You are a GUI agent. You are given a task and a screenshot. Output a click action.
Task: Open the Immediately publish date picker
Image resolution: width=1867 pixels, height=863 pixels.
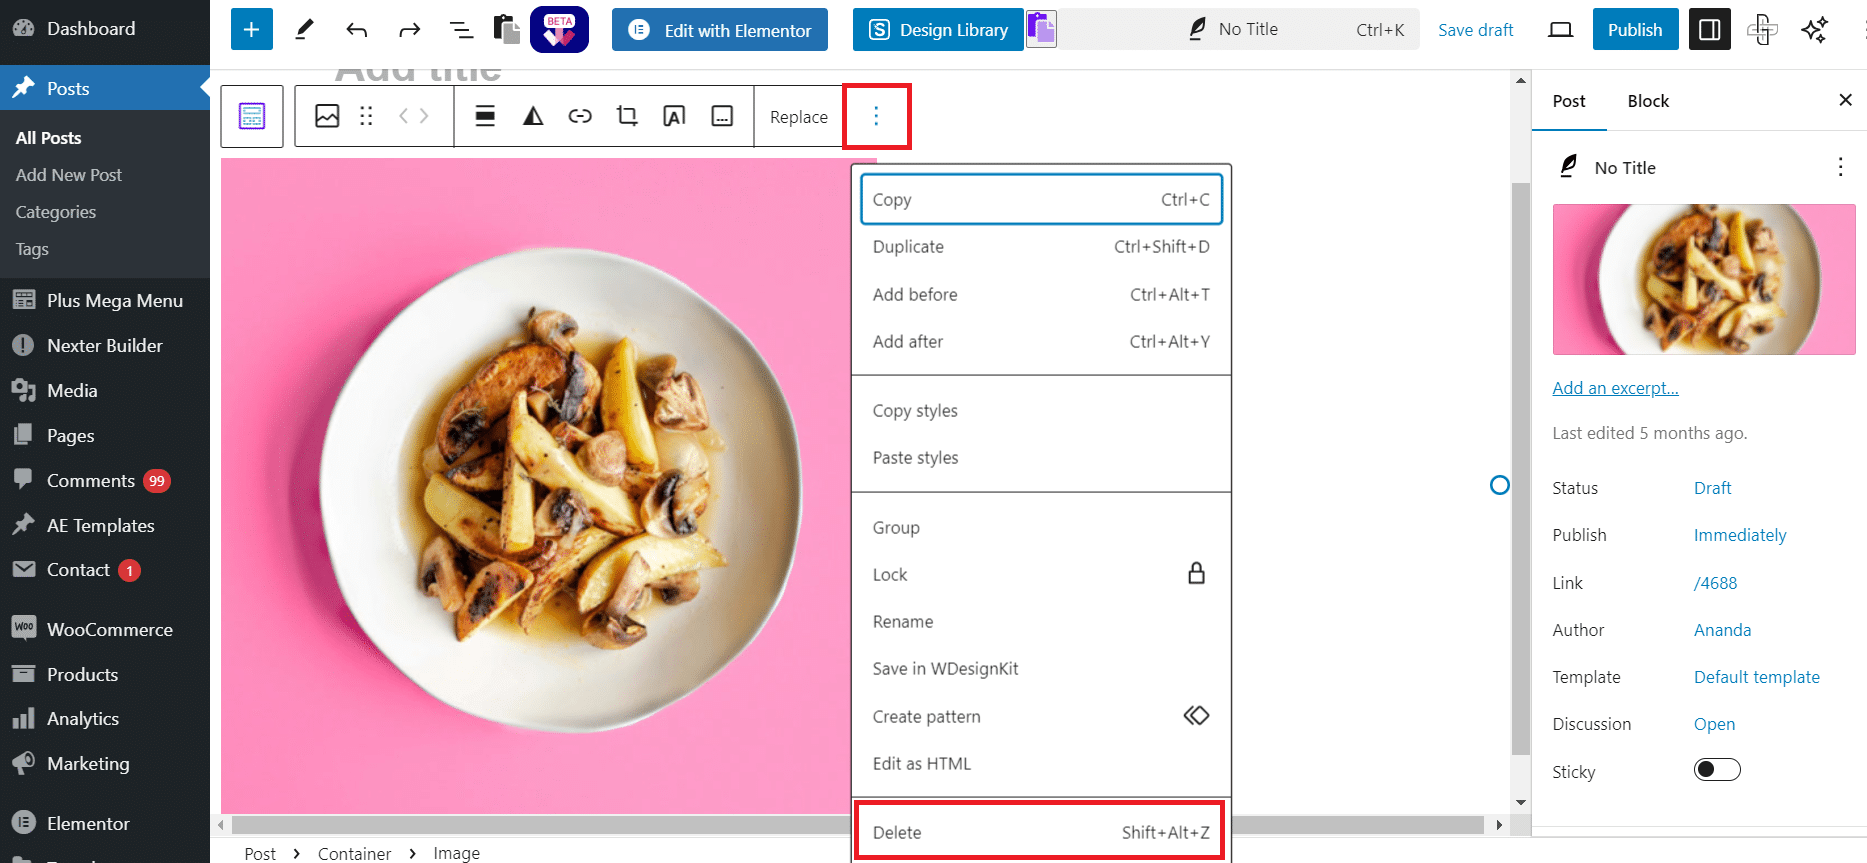click(1740, 535)
